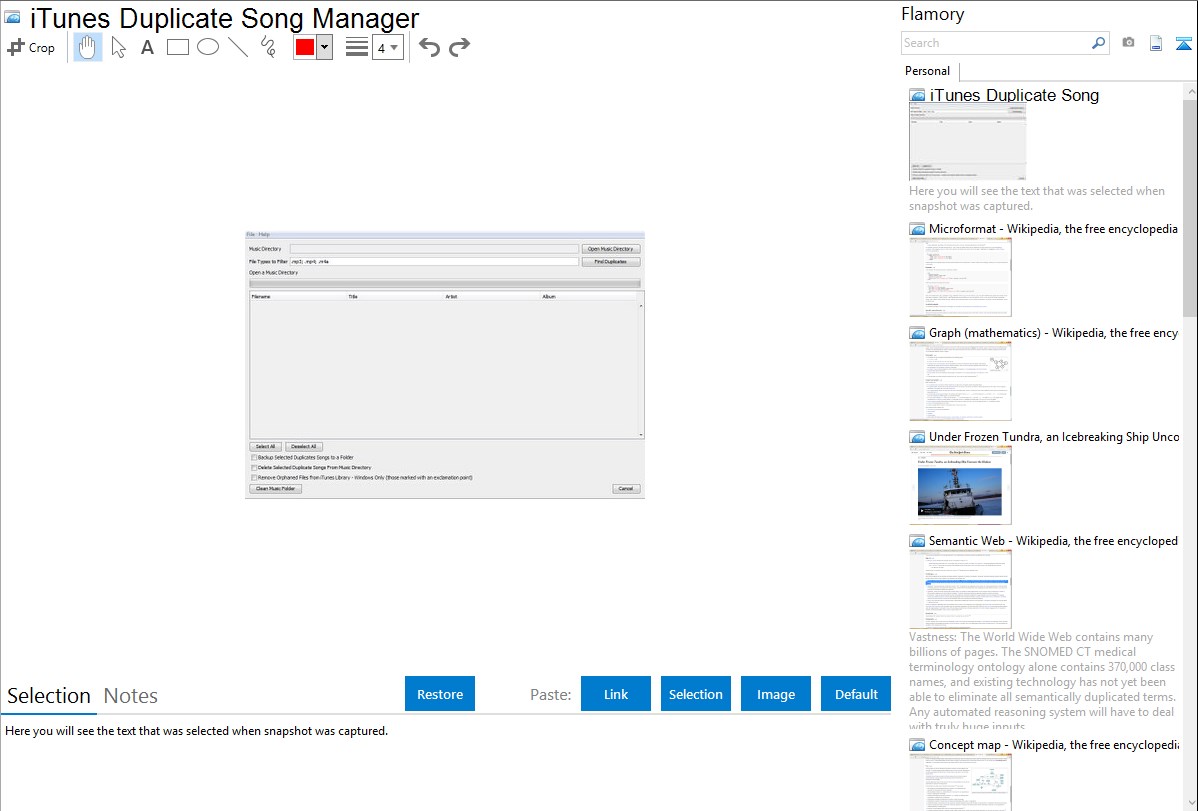Click the Semantic Web - Wikipedia title
The image size is (1198, 811).
pos(1053,540)
